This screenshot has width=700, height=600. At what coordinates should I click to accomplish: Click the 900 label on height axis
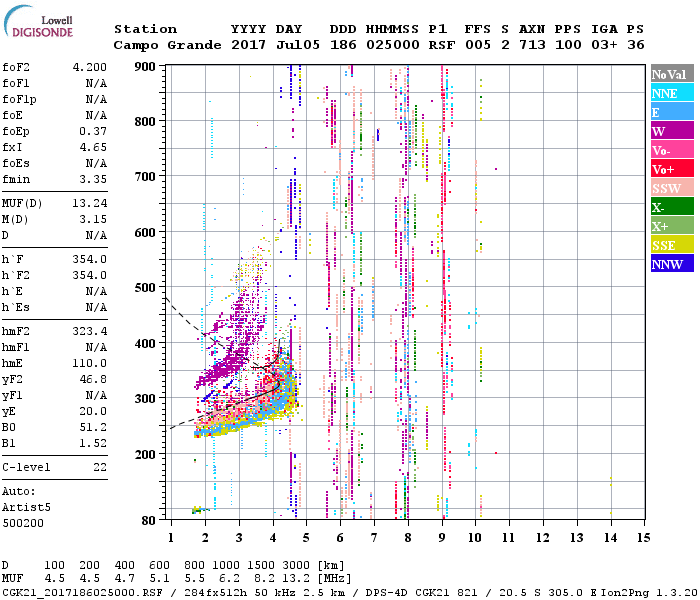pos(147,66)
